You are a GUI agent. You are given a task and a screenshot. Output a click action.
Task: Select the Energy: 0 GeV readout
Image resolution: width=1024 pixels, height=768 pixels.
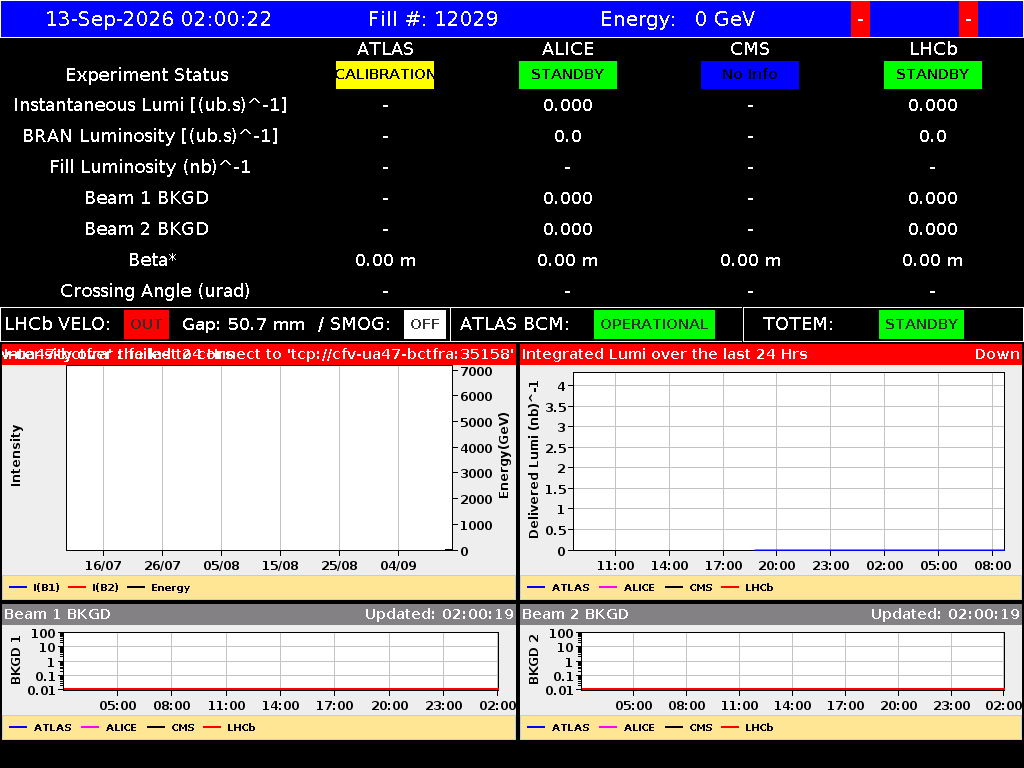[678, 19]
